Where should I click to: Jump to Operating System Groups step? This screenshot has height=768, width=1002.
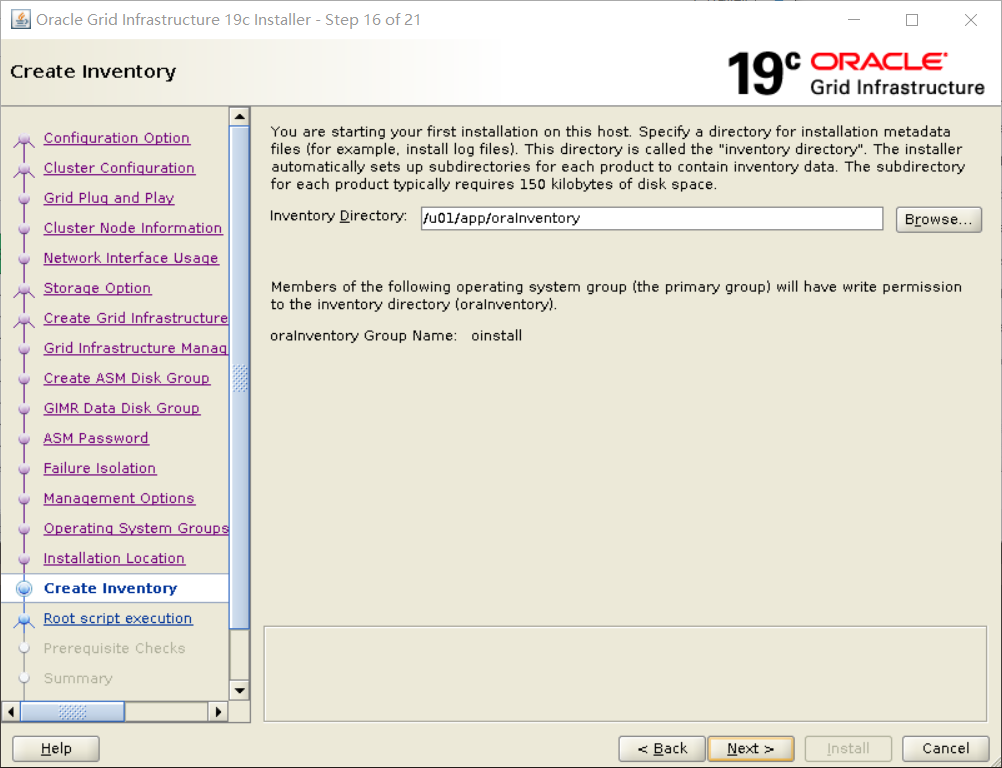pyautogui.click(x=136, y=528)
